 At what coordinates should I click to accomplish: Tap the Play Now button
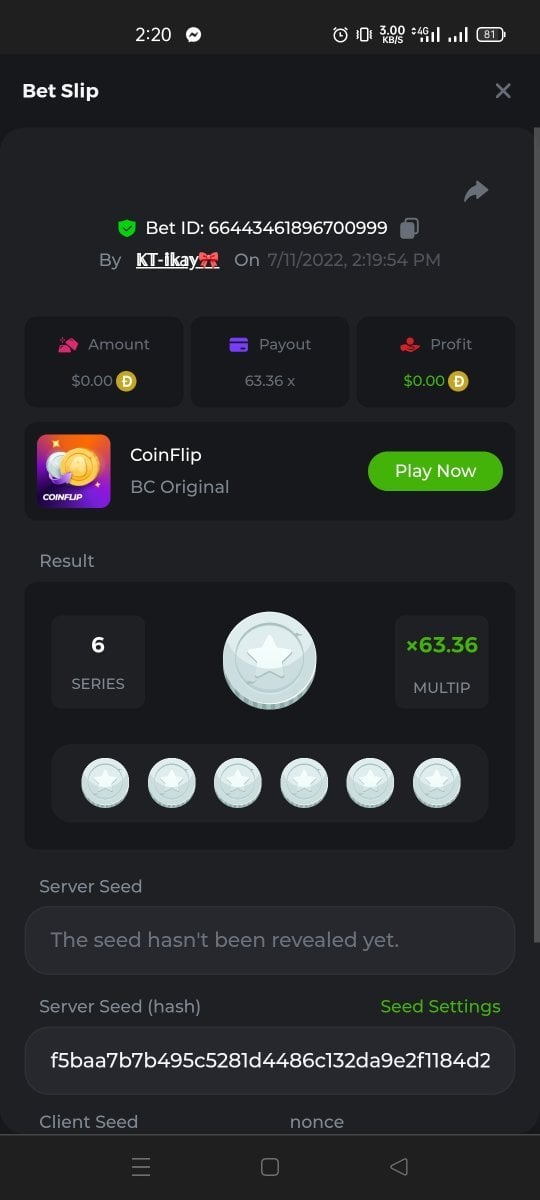435,471
